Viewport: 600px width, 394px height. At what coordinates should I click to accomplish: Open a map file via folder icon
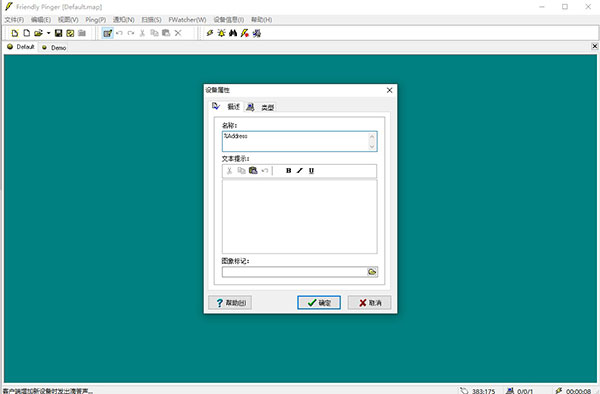[38, 33]
